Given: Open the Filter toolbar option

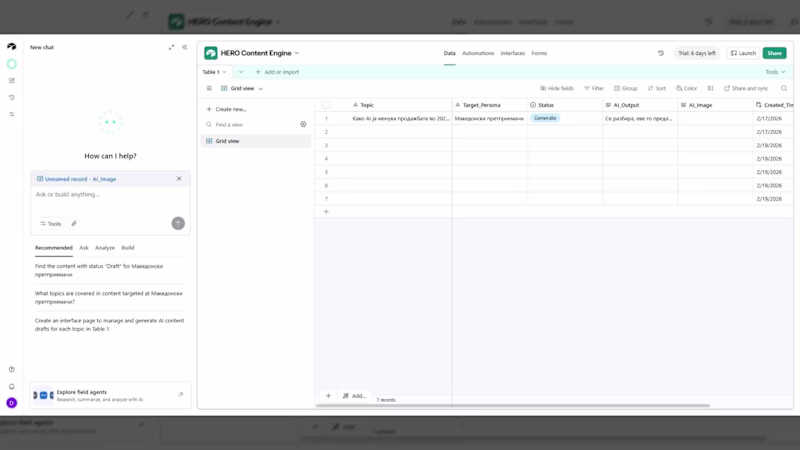Looking at the screenshot, I should pyautogui.click(x=594, y=88).
